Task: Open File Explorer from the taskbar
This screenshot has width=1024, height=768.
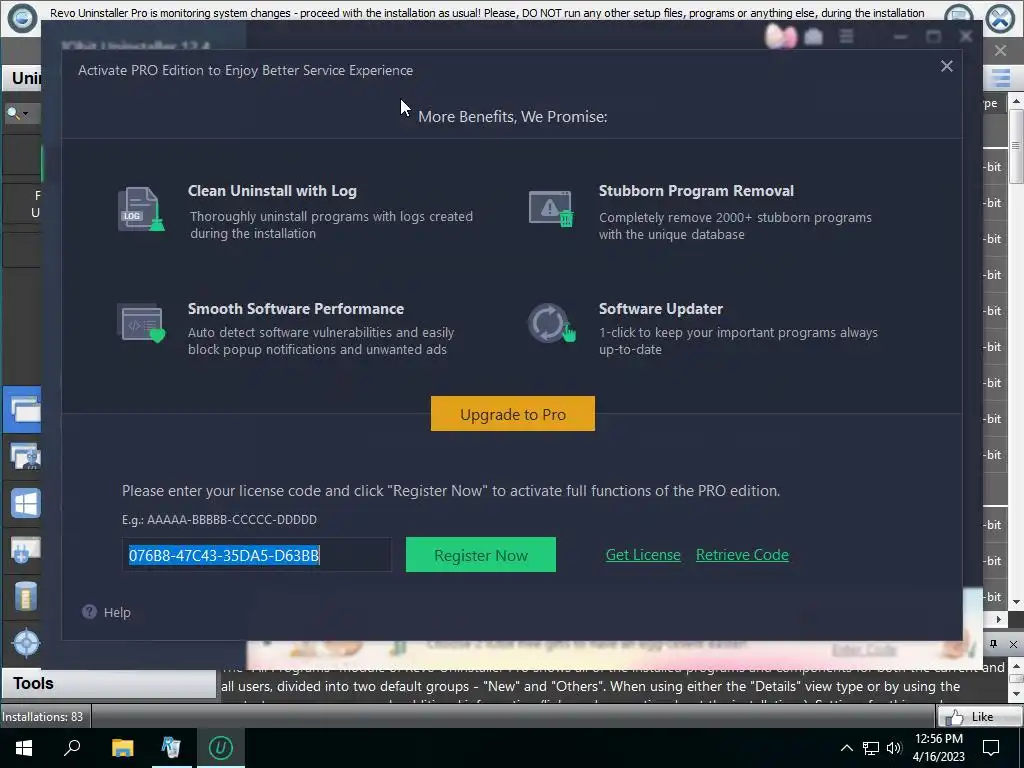Action: click(122, 748)
